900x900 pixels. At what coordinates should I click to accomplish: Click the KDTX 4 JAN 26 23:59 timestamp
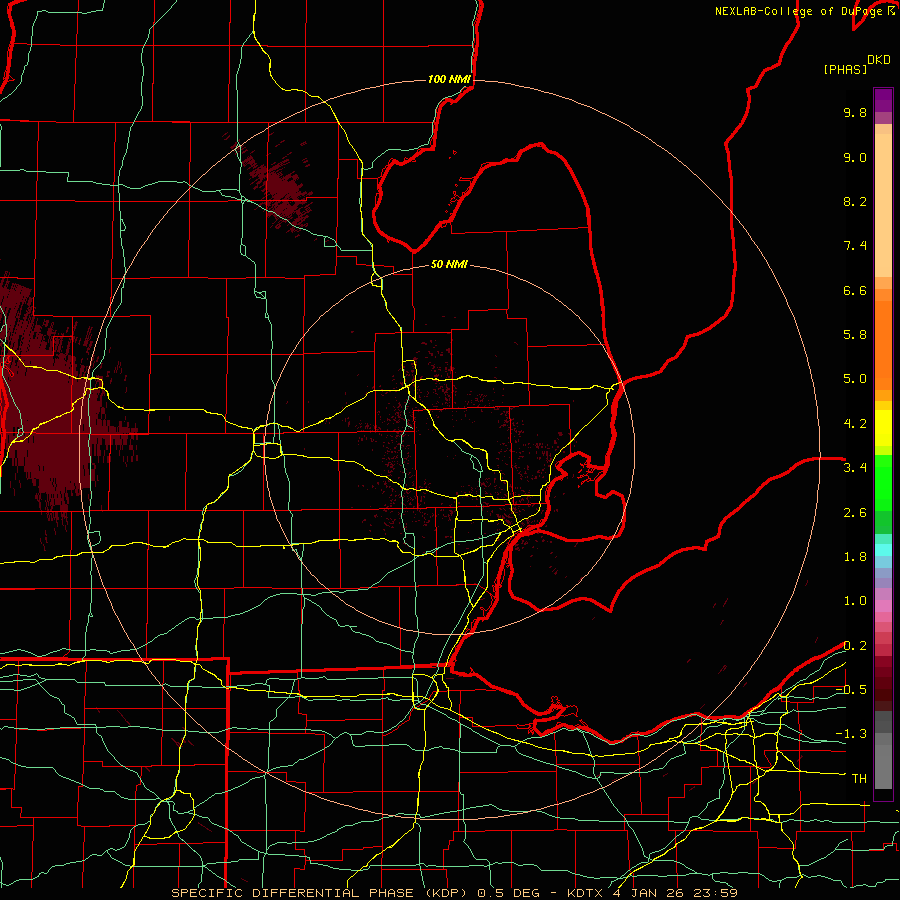(x=652, y=893)
